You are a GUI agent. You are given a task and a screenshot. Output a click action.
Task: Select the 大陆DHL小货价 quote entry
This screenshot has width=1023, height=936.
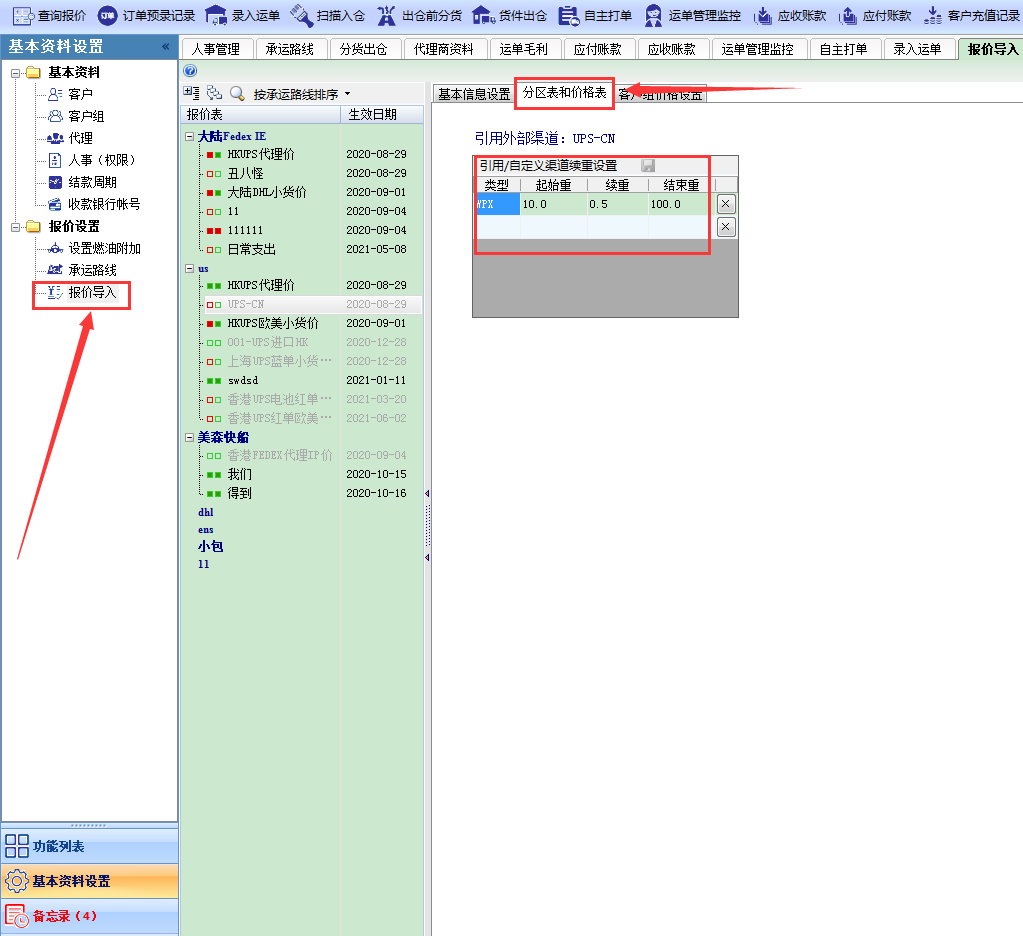click(266, 192)
